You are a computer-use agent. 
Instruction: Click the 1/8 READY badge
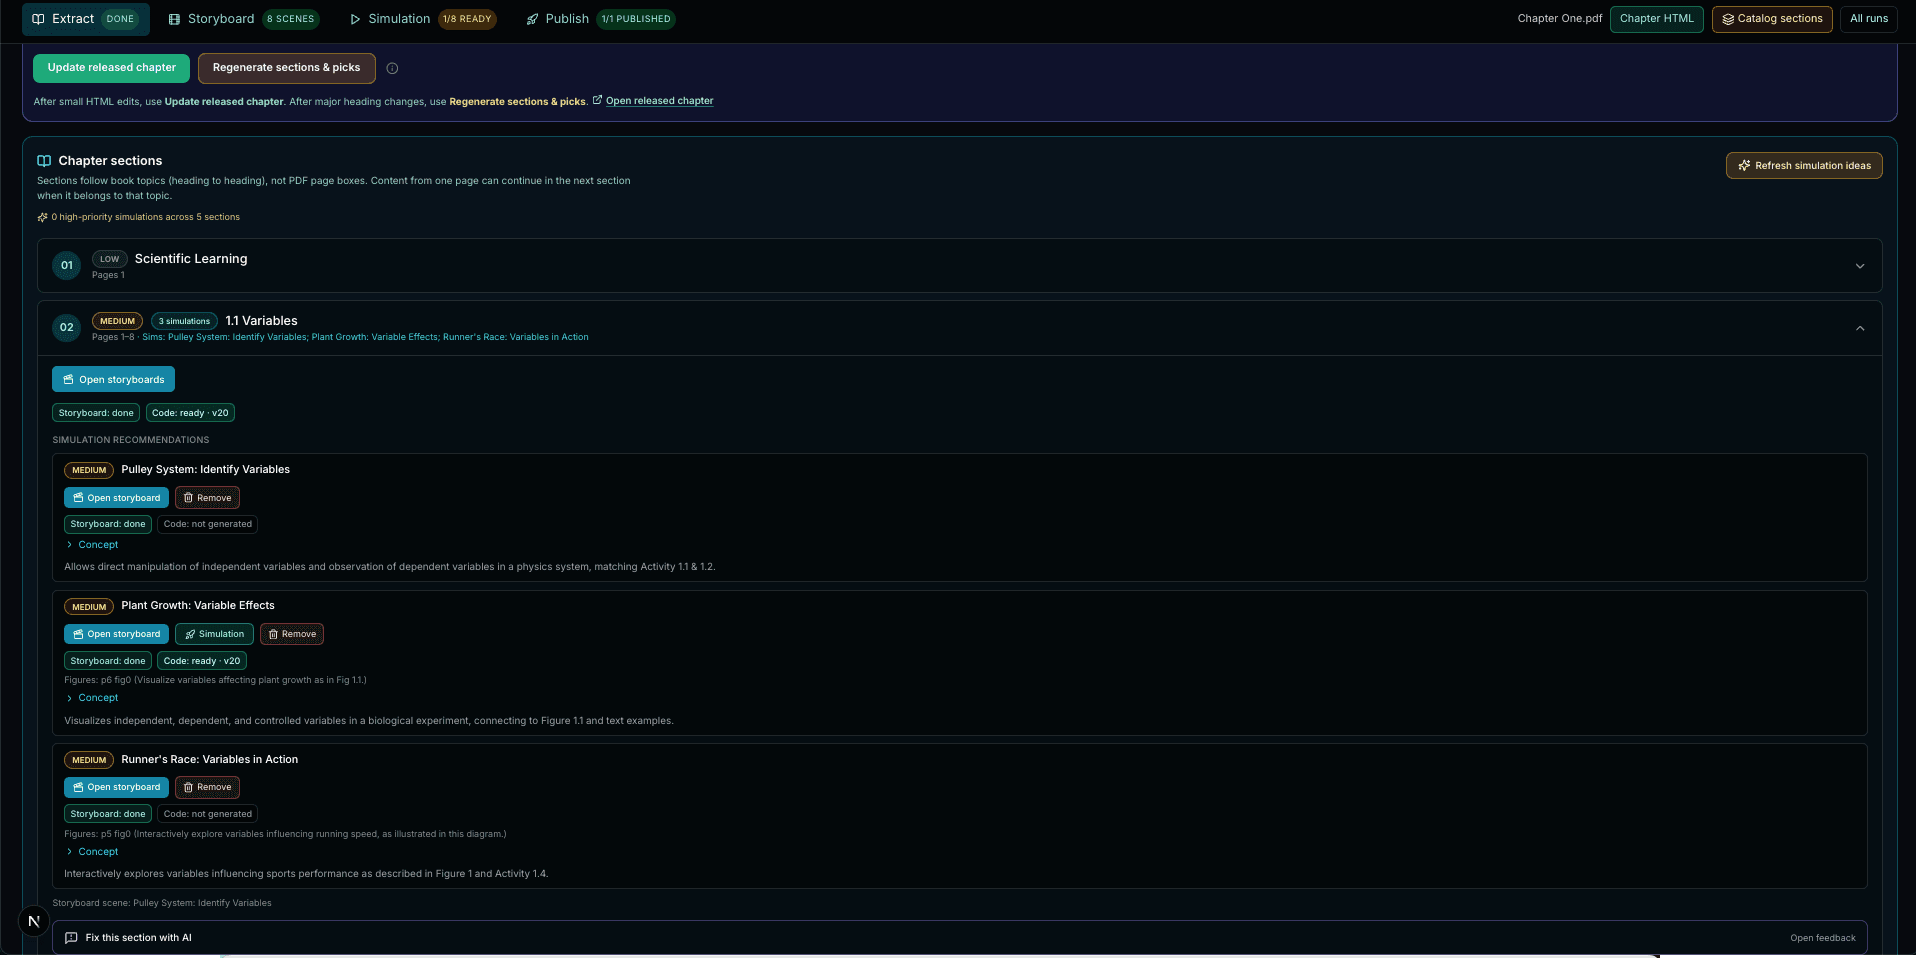(467, 19)
